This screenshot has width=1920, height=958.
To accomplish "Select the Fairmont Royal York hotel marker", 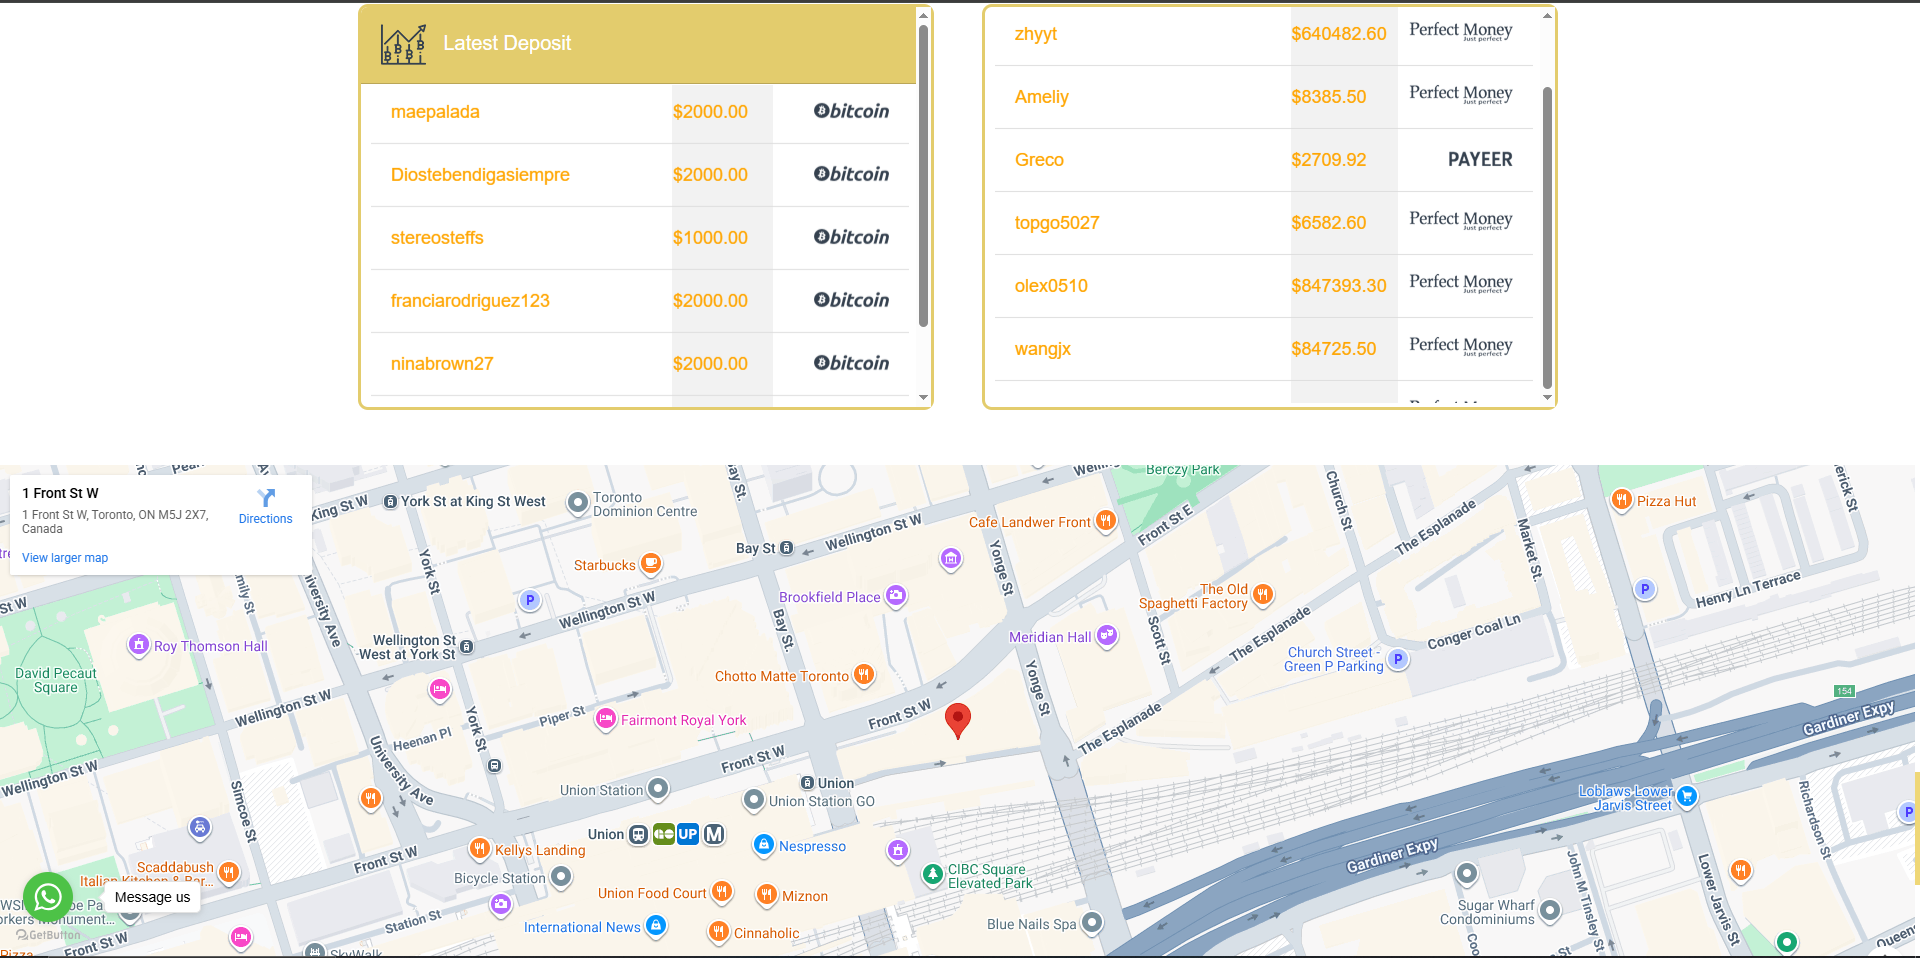I will (605, 719).
